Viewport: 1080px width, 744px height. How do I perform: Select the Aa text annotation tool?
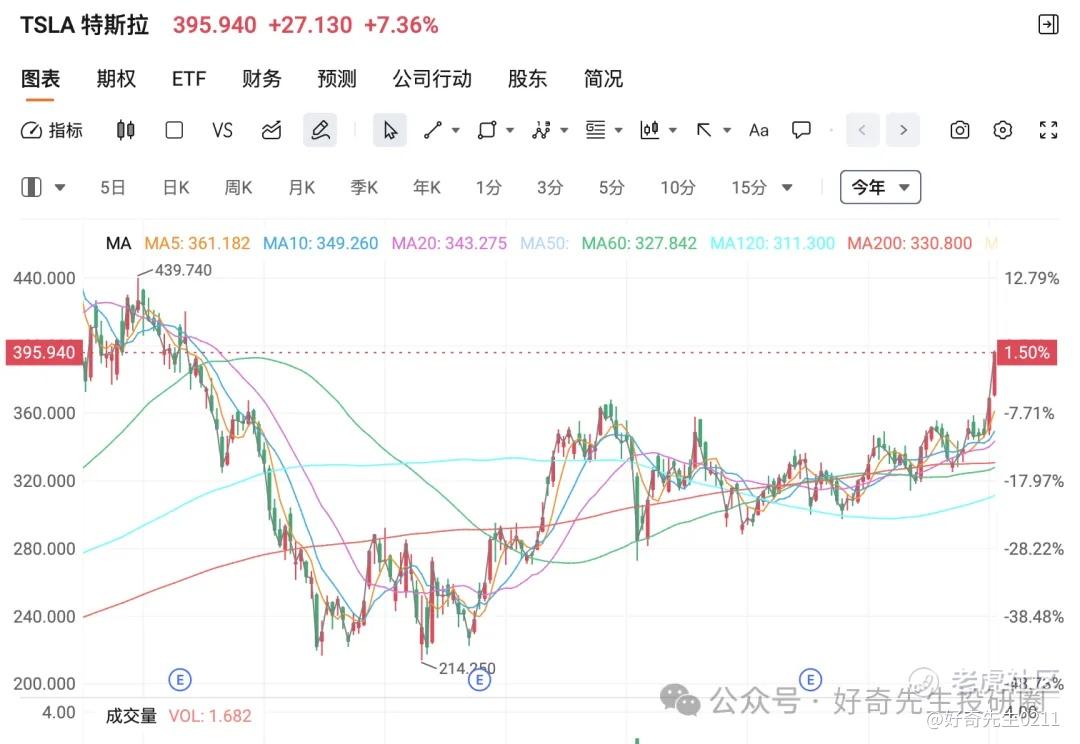click(x=759, y=130)
